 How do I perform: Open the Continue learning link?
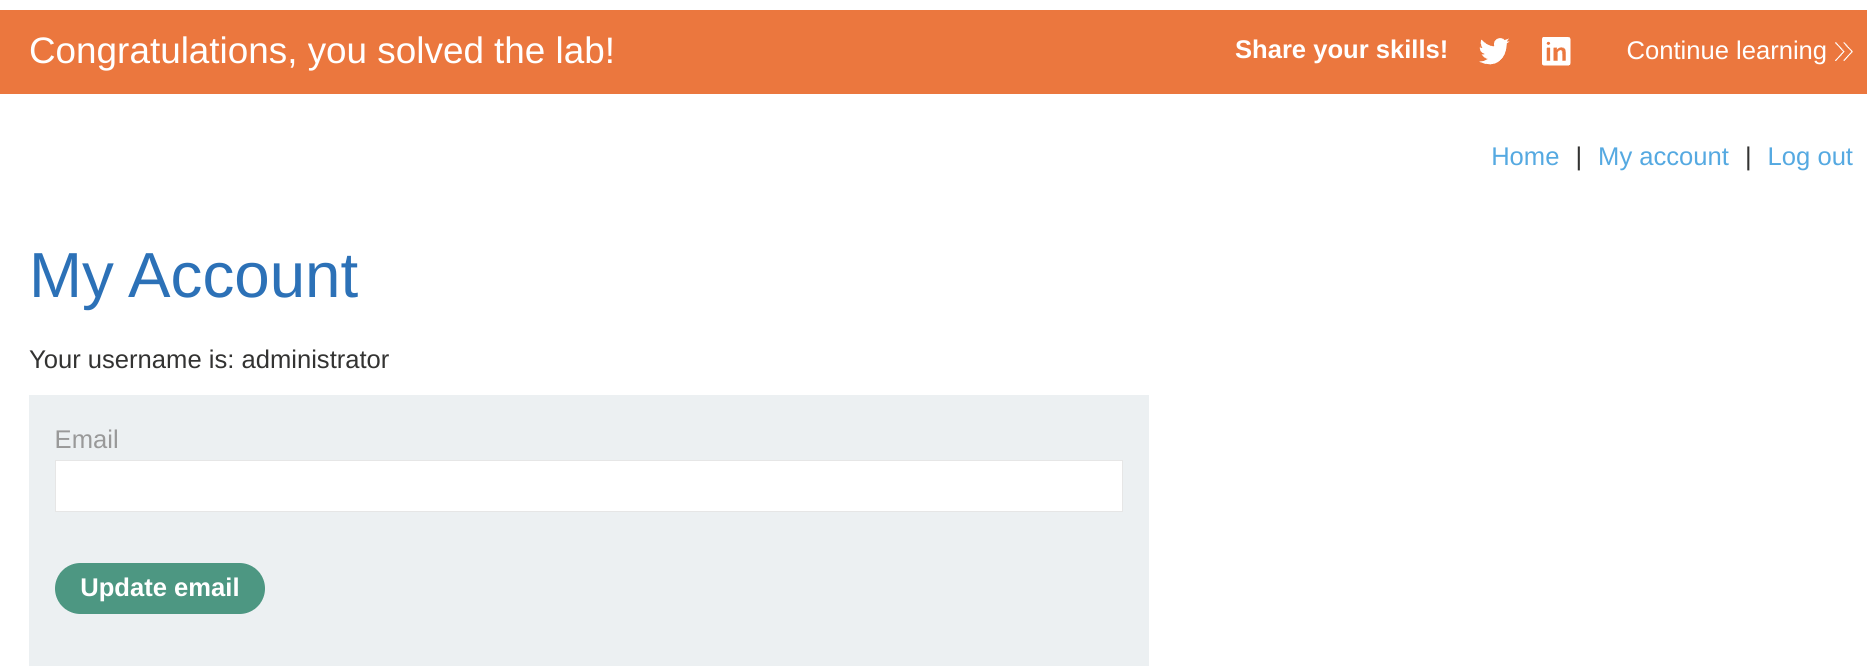coord(1726,51)
